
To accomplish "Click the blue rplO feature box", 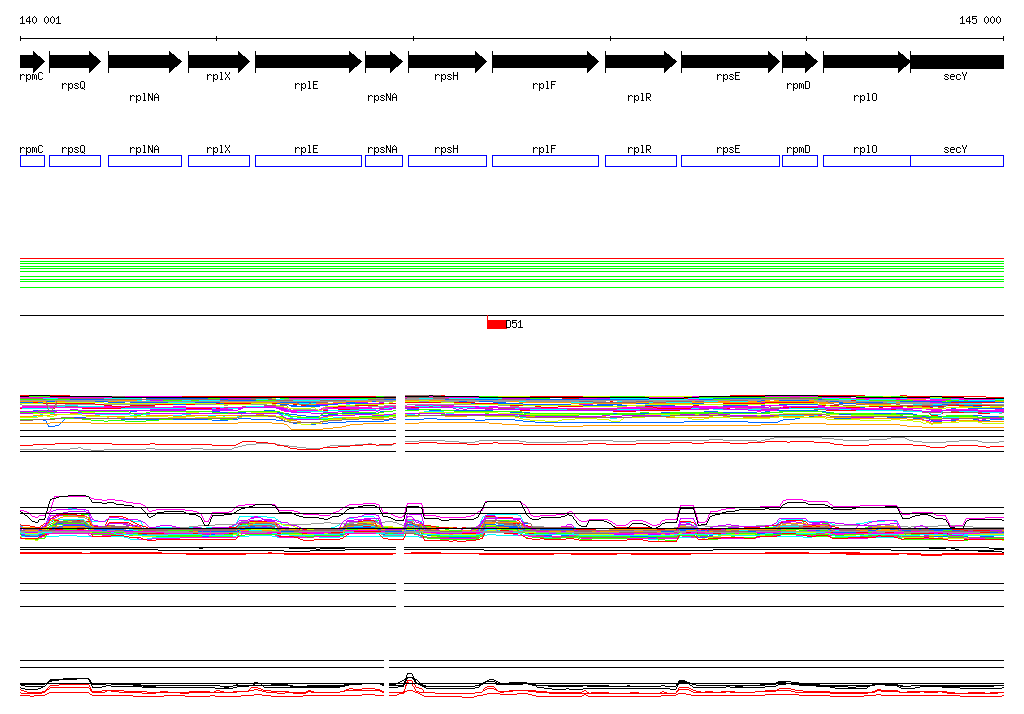I will 867,161.
